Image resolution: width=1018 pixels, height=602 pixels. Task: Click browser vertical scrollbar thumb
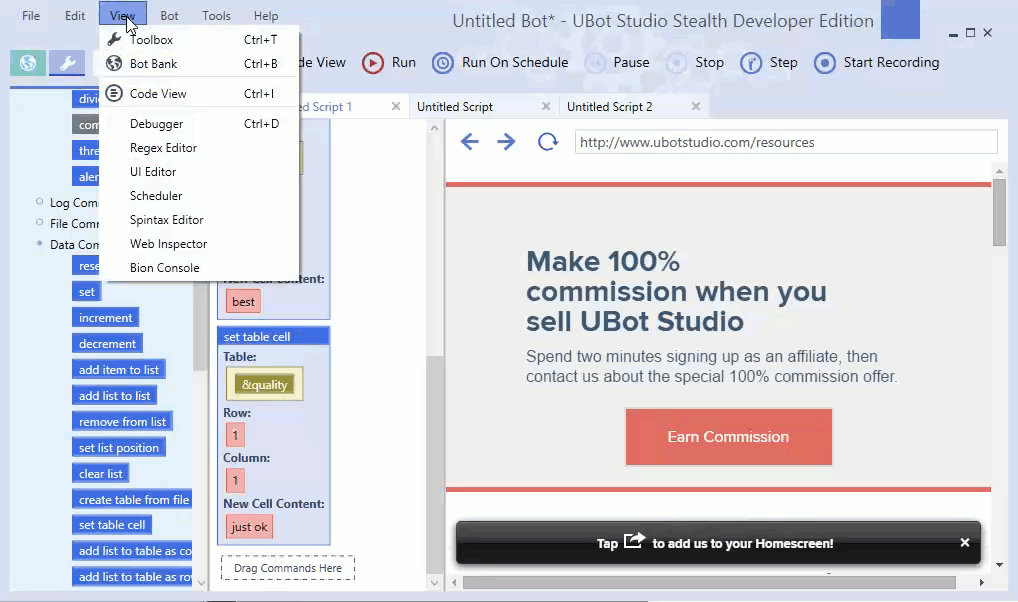tap(999, 212)
